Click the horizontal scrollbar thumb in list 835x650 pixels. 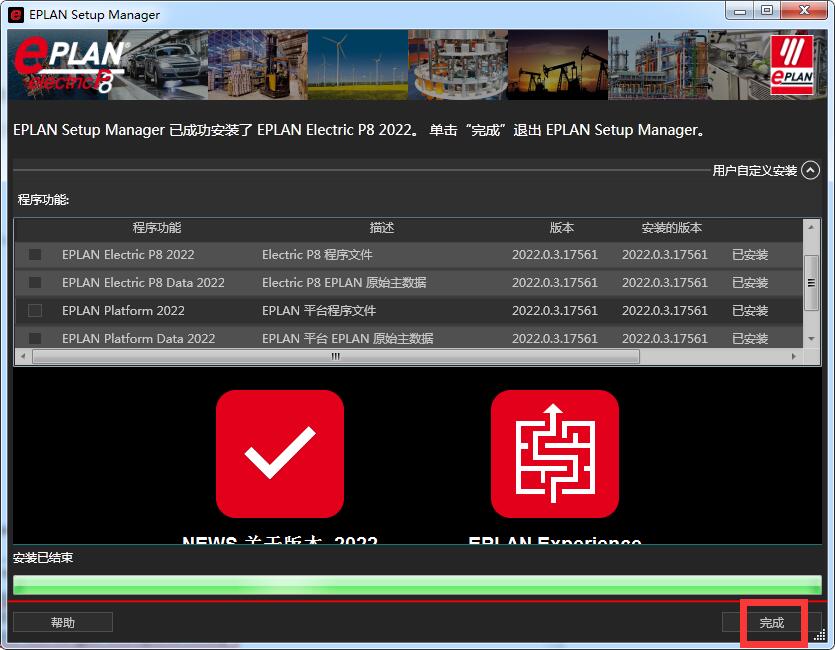(x=335, y=356)
